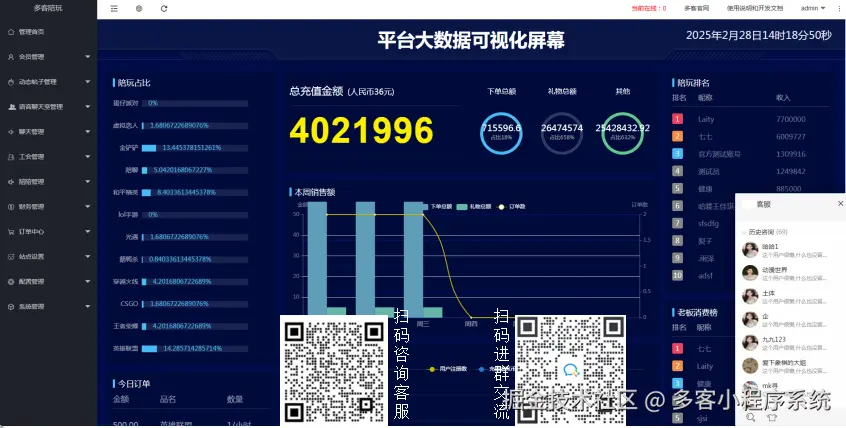Image resolution: width=846 pixels, height=428 pixels.
Task: Toggle the 下单总额 legend in weekly chart
Action: (x=437, y=207)
